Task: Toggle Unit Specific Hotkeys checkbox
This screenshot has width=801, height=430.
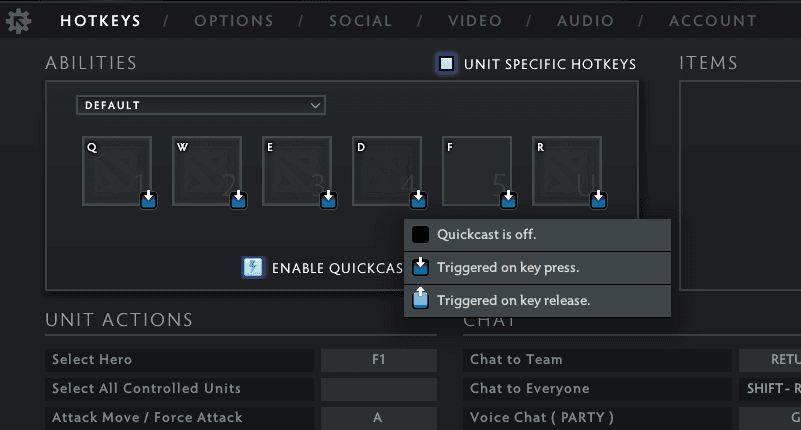Action: pos(446,64)
